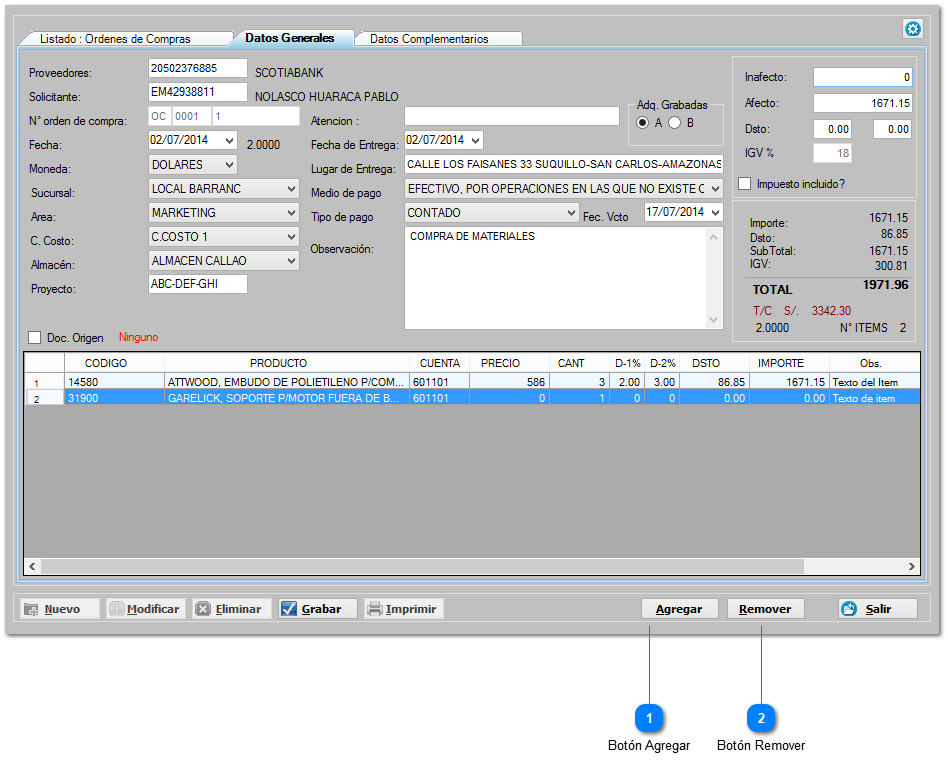Screen dimensions: 948x769
Task: Click the CUENTA column header
Action: [x=440, y=363]
